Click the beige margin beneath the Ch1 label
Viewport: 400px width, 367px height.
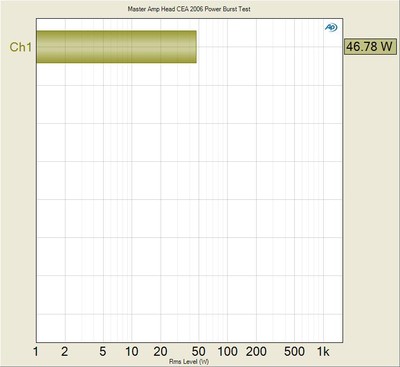[18, 200]
